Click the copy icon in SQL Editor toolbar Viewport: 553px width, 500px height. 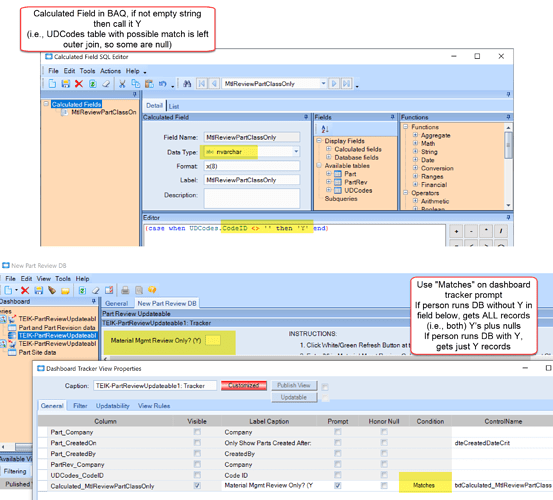tap(135, 84)
